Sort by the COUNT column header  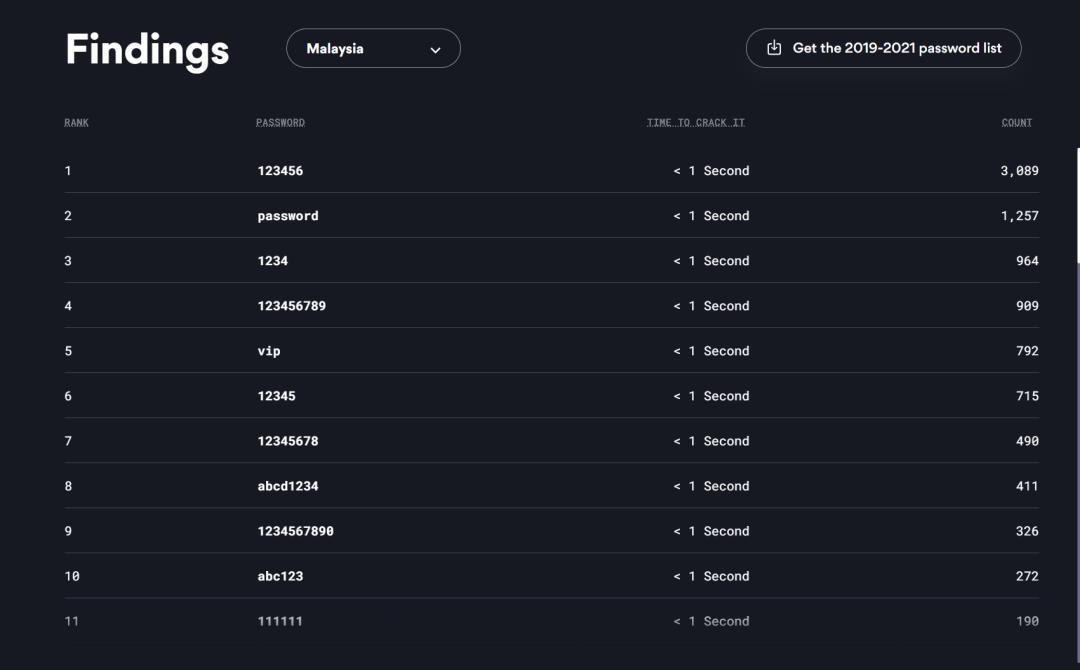click(1017, 123)
